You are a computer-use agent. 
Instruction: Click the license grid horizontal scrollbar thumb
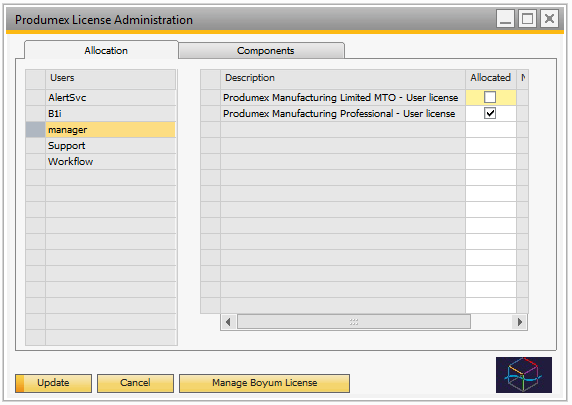tap(353, 322)
